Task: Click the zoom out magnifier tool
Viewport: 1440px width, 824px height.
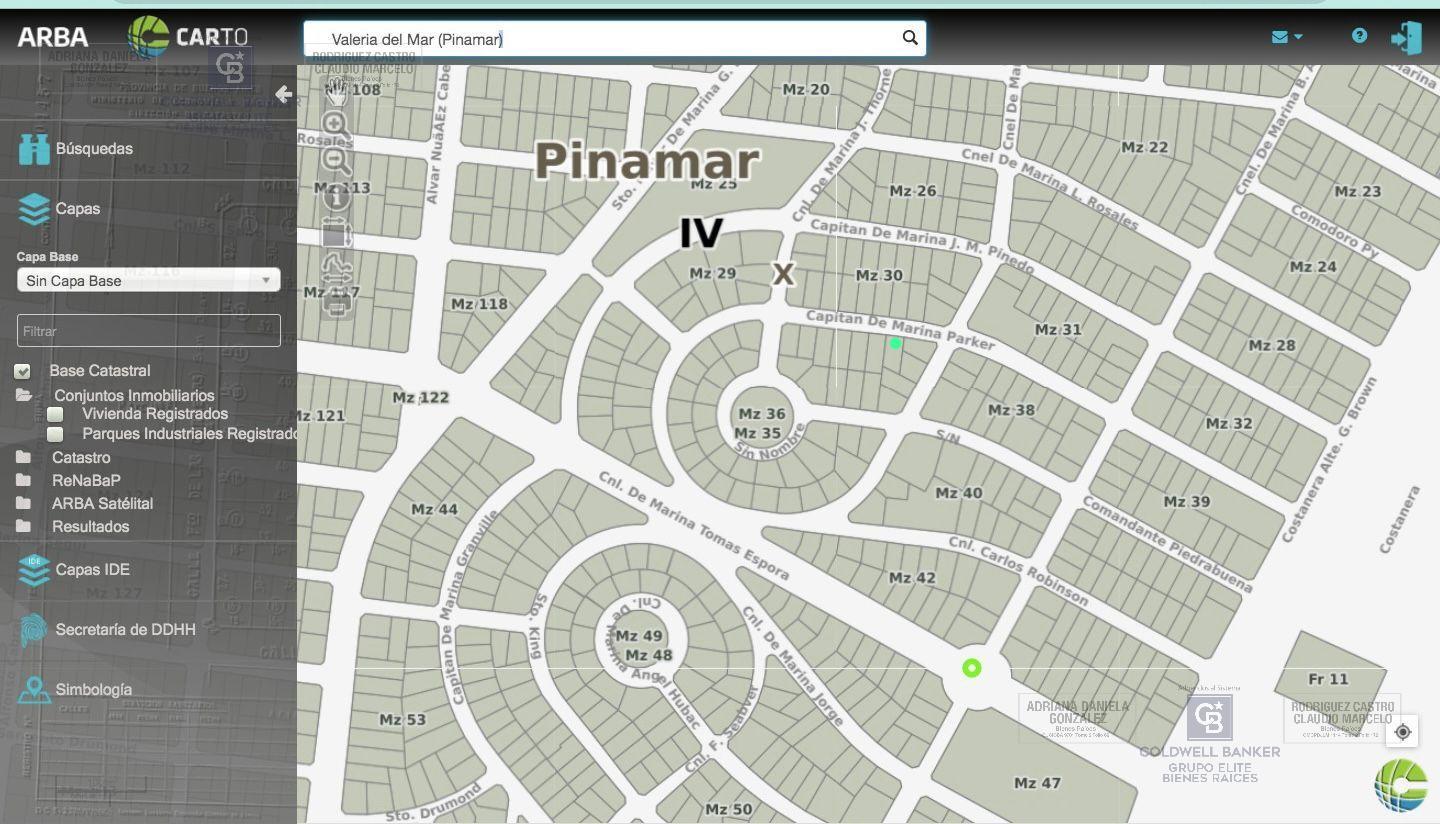Action: (x=337, y=161)
